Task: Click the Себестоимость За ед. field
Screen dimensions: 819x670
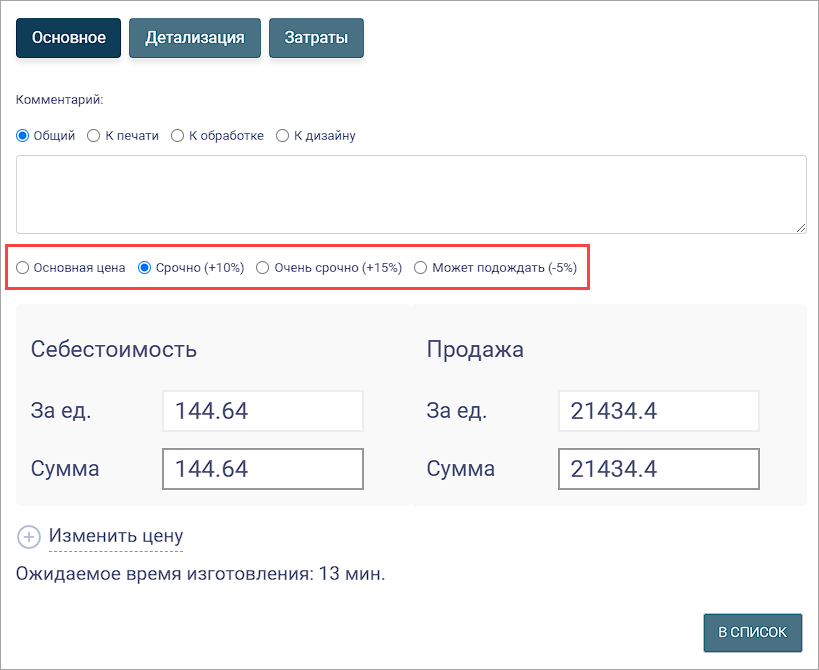Action: (263, 411)
